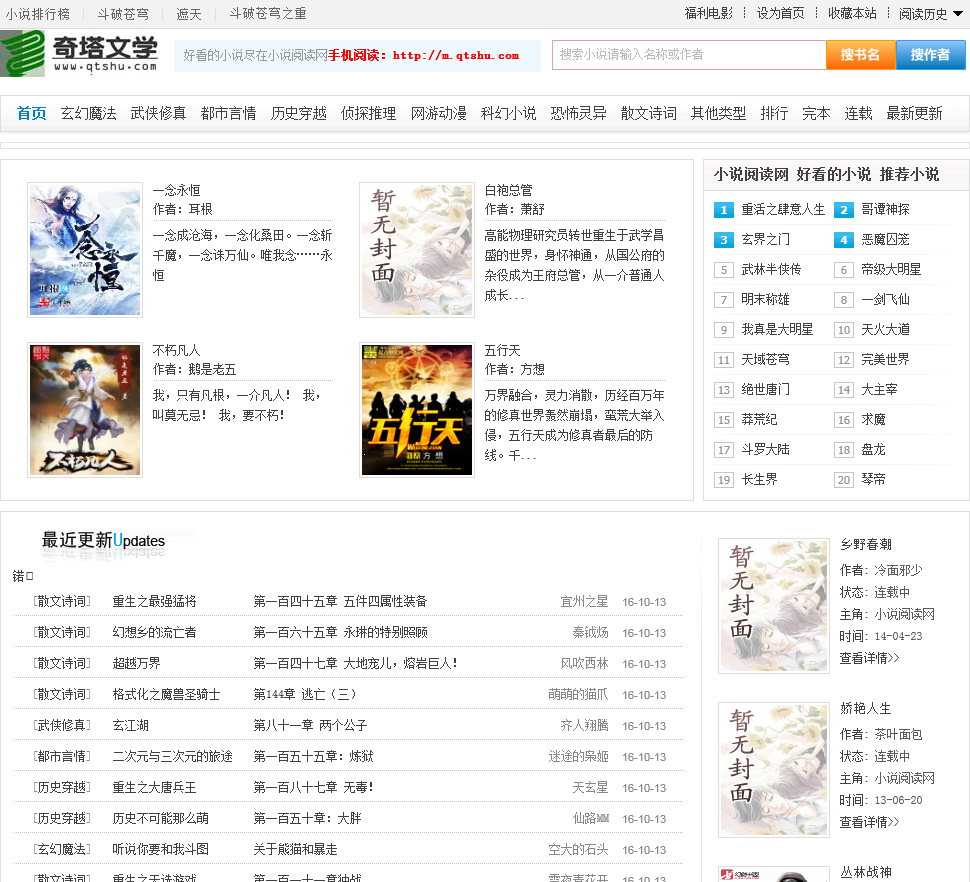Open 超越万界 in updates list
Viewport: 970px width, 882px height.
click(x=136, y=663)
